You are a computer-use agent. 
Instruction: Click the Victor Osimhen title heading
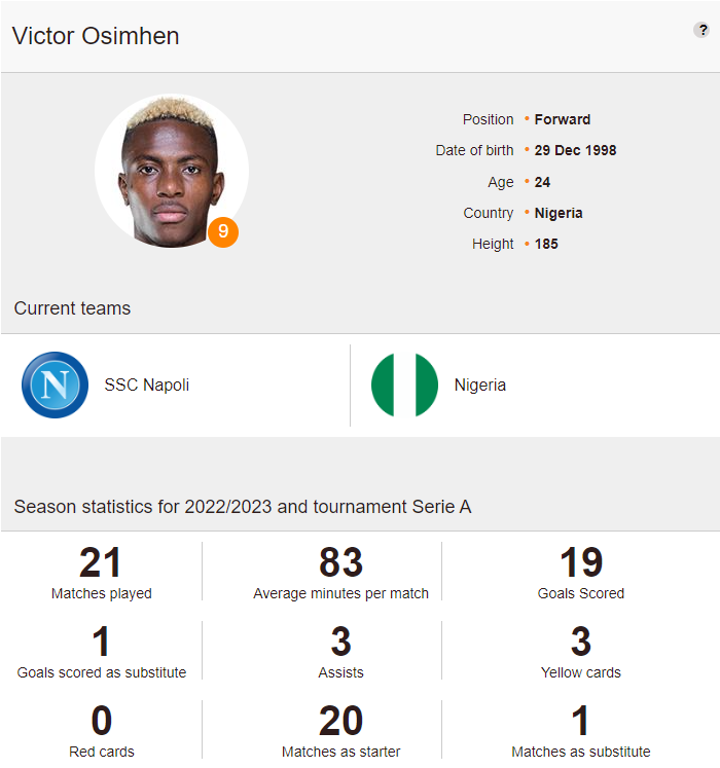coord(96,36)
